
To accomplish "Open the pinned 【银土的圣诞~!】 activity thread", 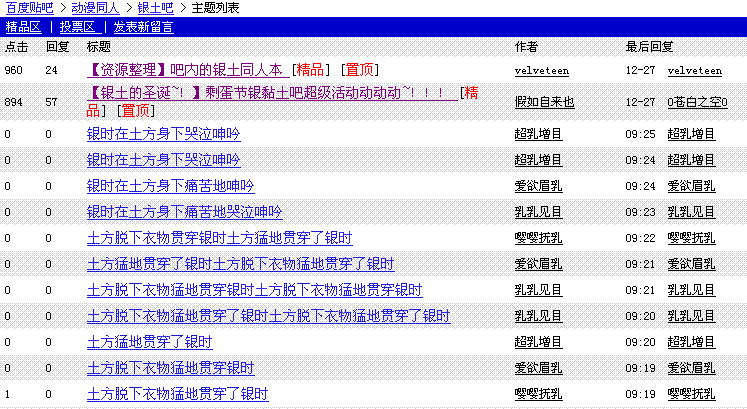I will (x=272, y=93).
